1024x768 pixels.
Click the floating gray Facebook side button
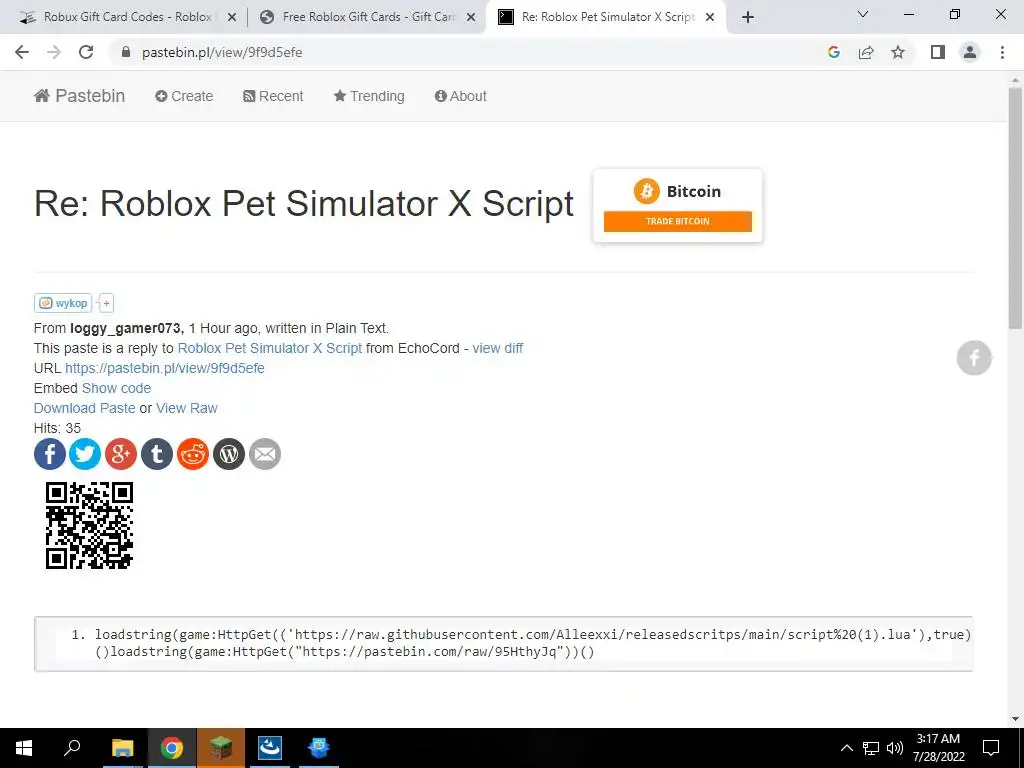tap(974, 358)
